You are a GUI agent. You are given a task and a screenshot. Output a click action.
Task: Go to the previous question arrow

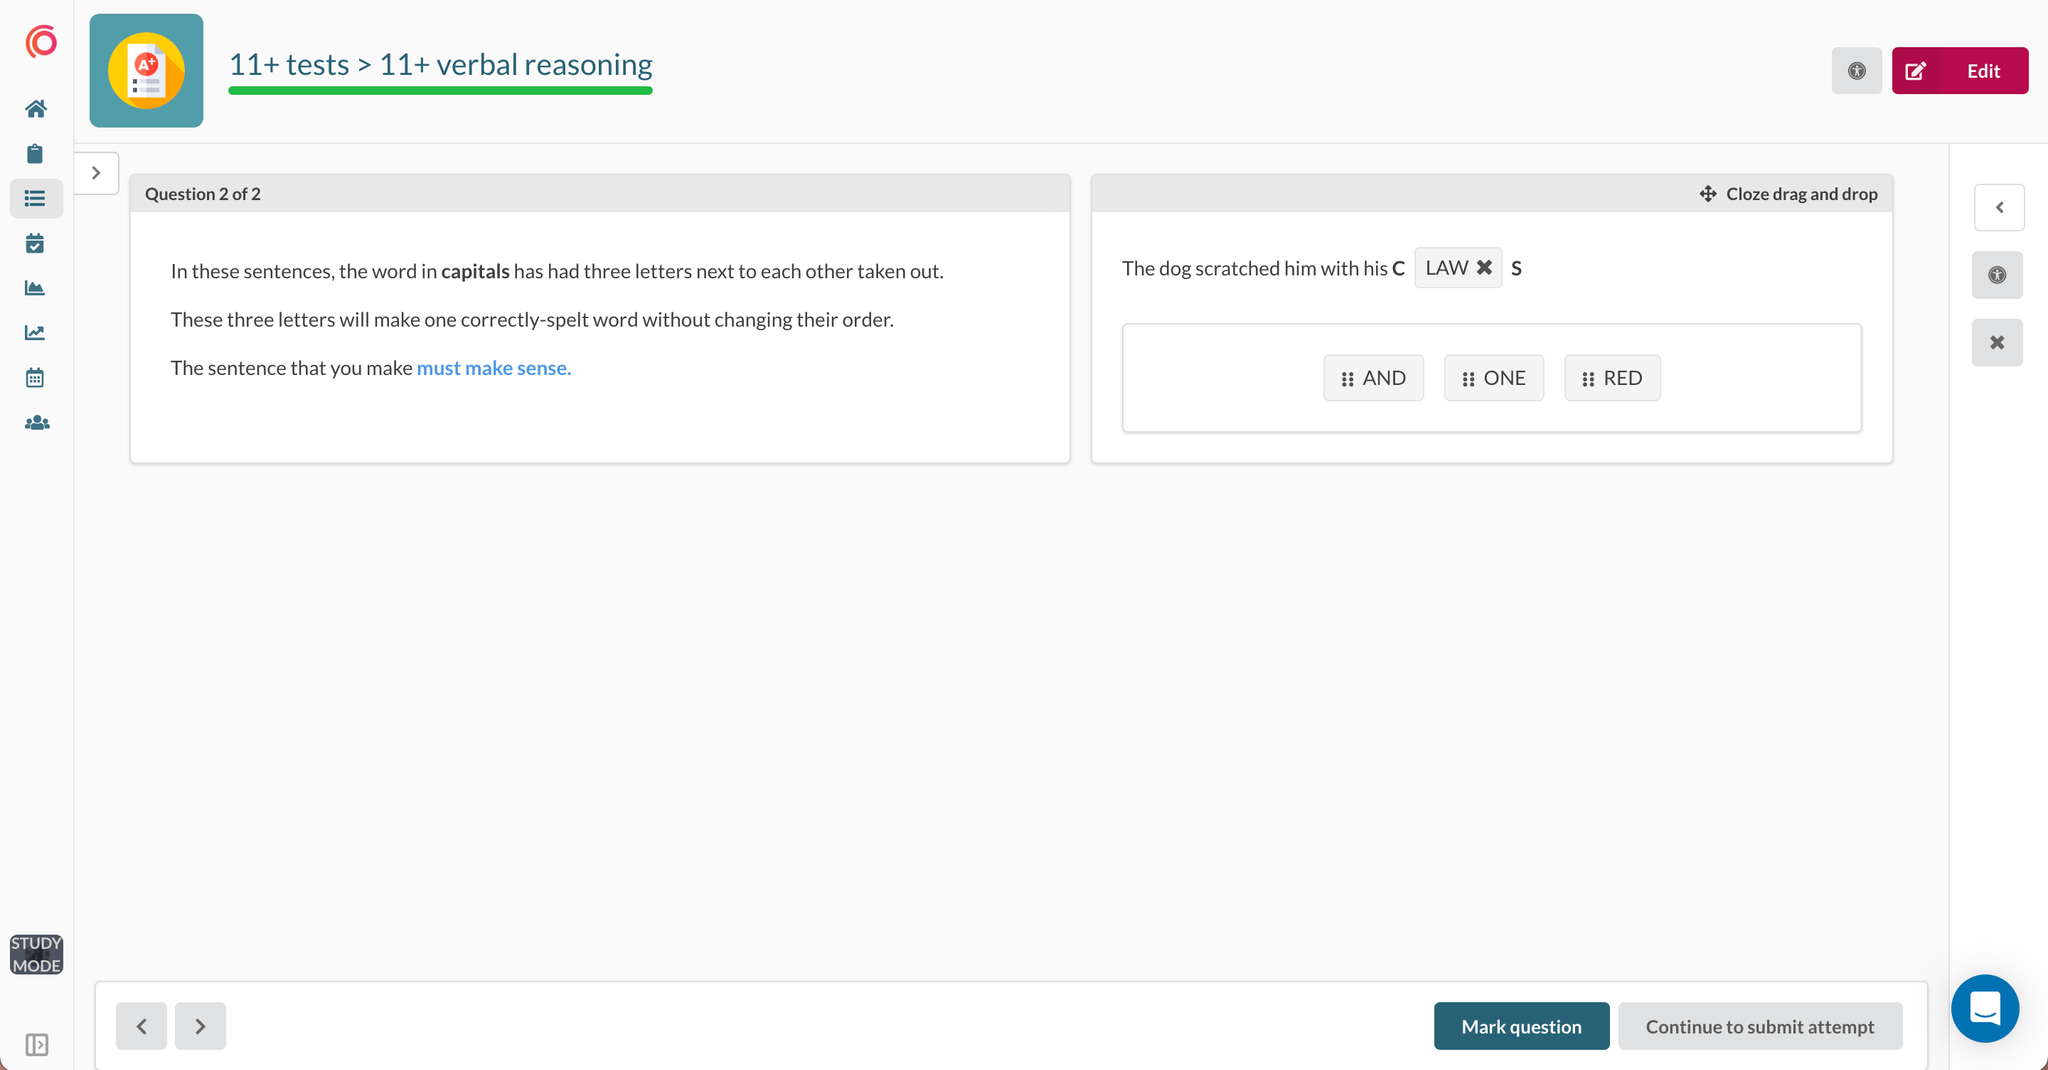coord(141,1026)
